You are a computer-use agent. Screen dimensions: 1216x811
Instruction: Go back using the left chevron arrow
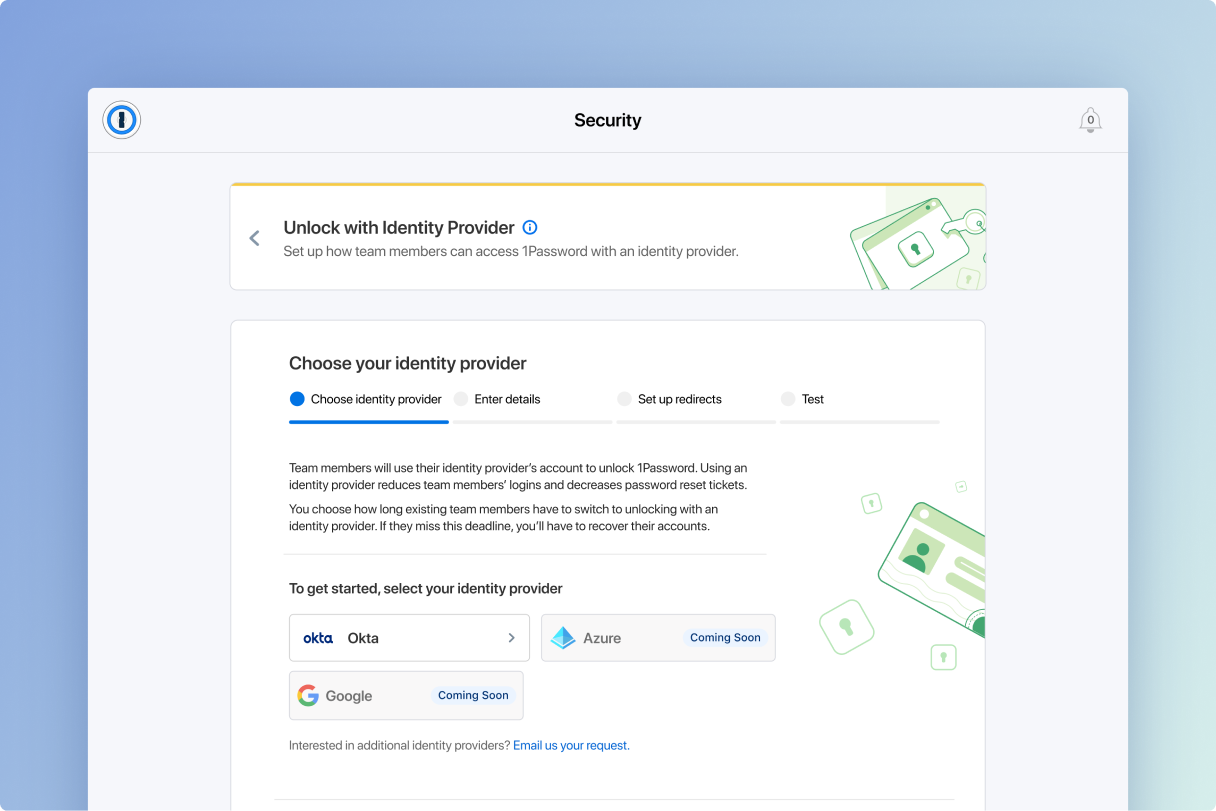tap(254, 238)
